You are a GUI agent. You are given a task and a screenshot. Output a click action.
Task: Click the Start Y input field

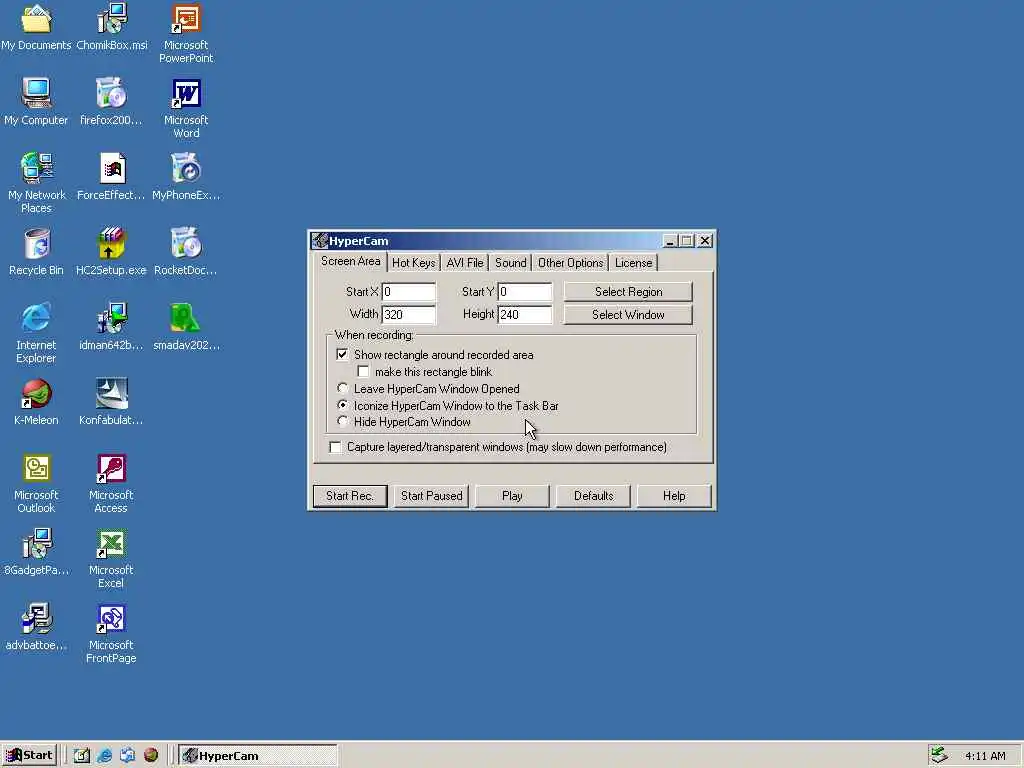click(x=524, y=292)
